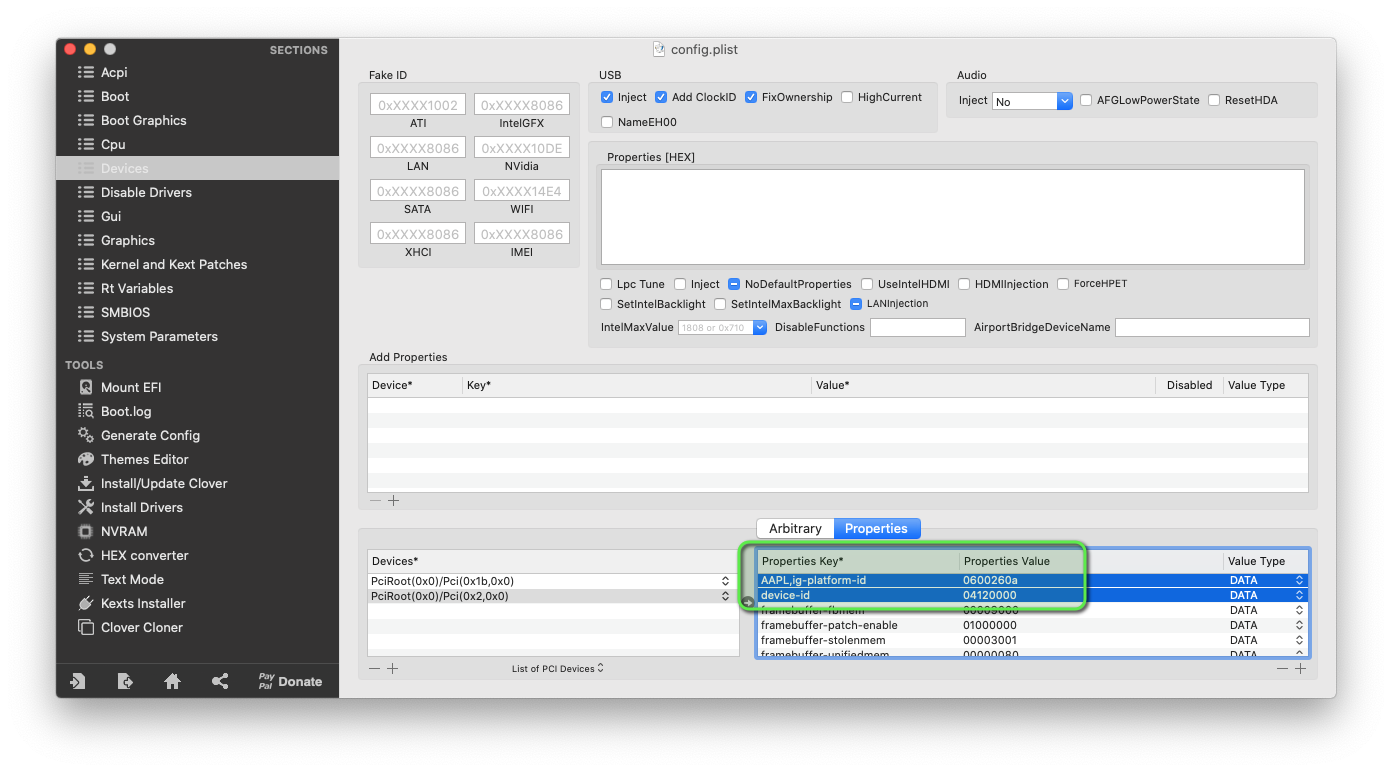Screen dimensions: 1392x772
Task: Remove selected device with minus button
Action: [375, 668]
